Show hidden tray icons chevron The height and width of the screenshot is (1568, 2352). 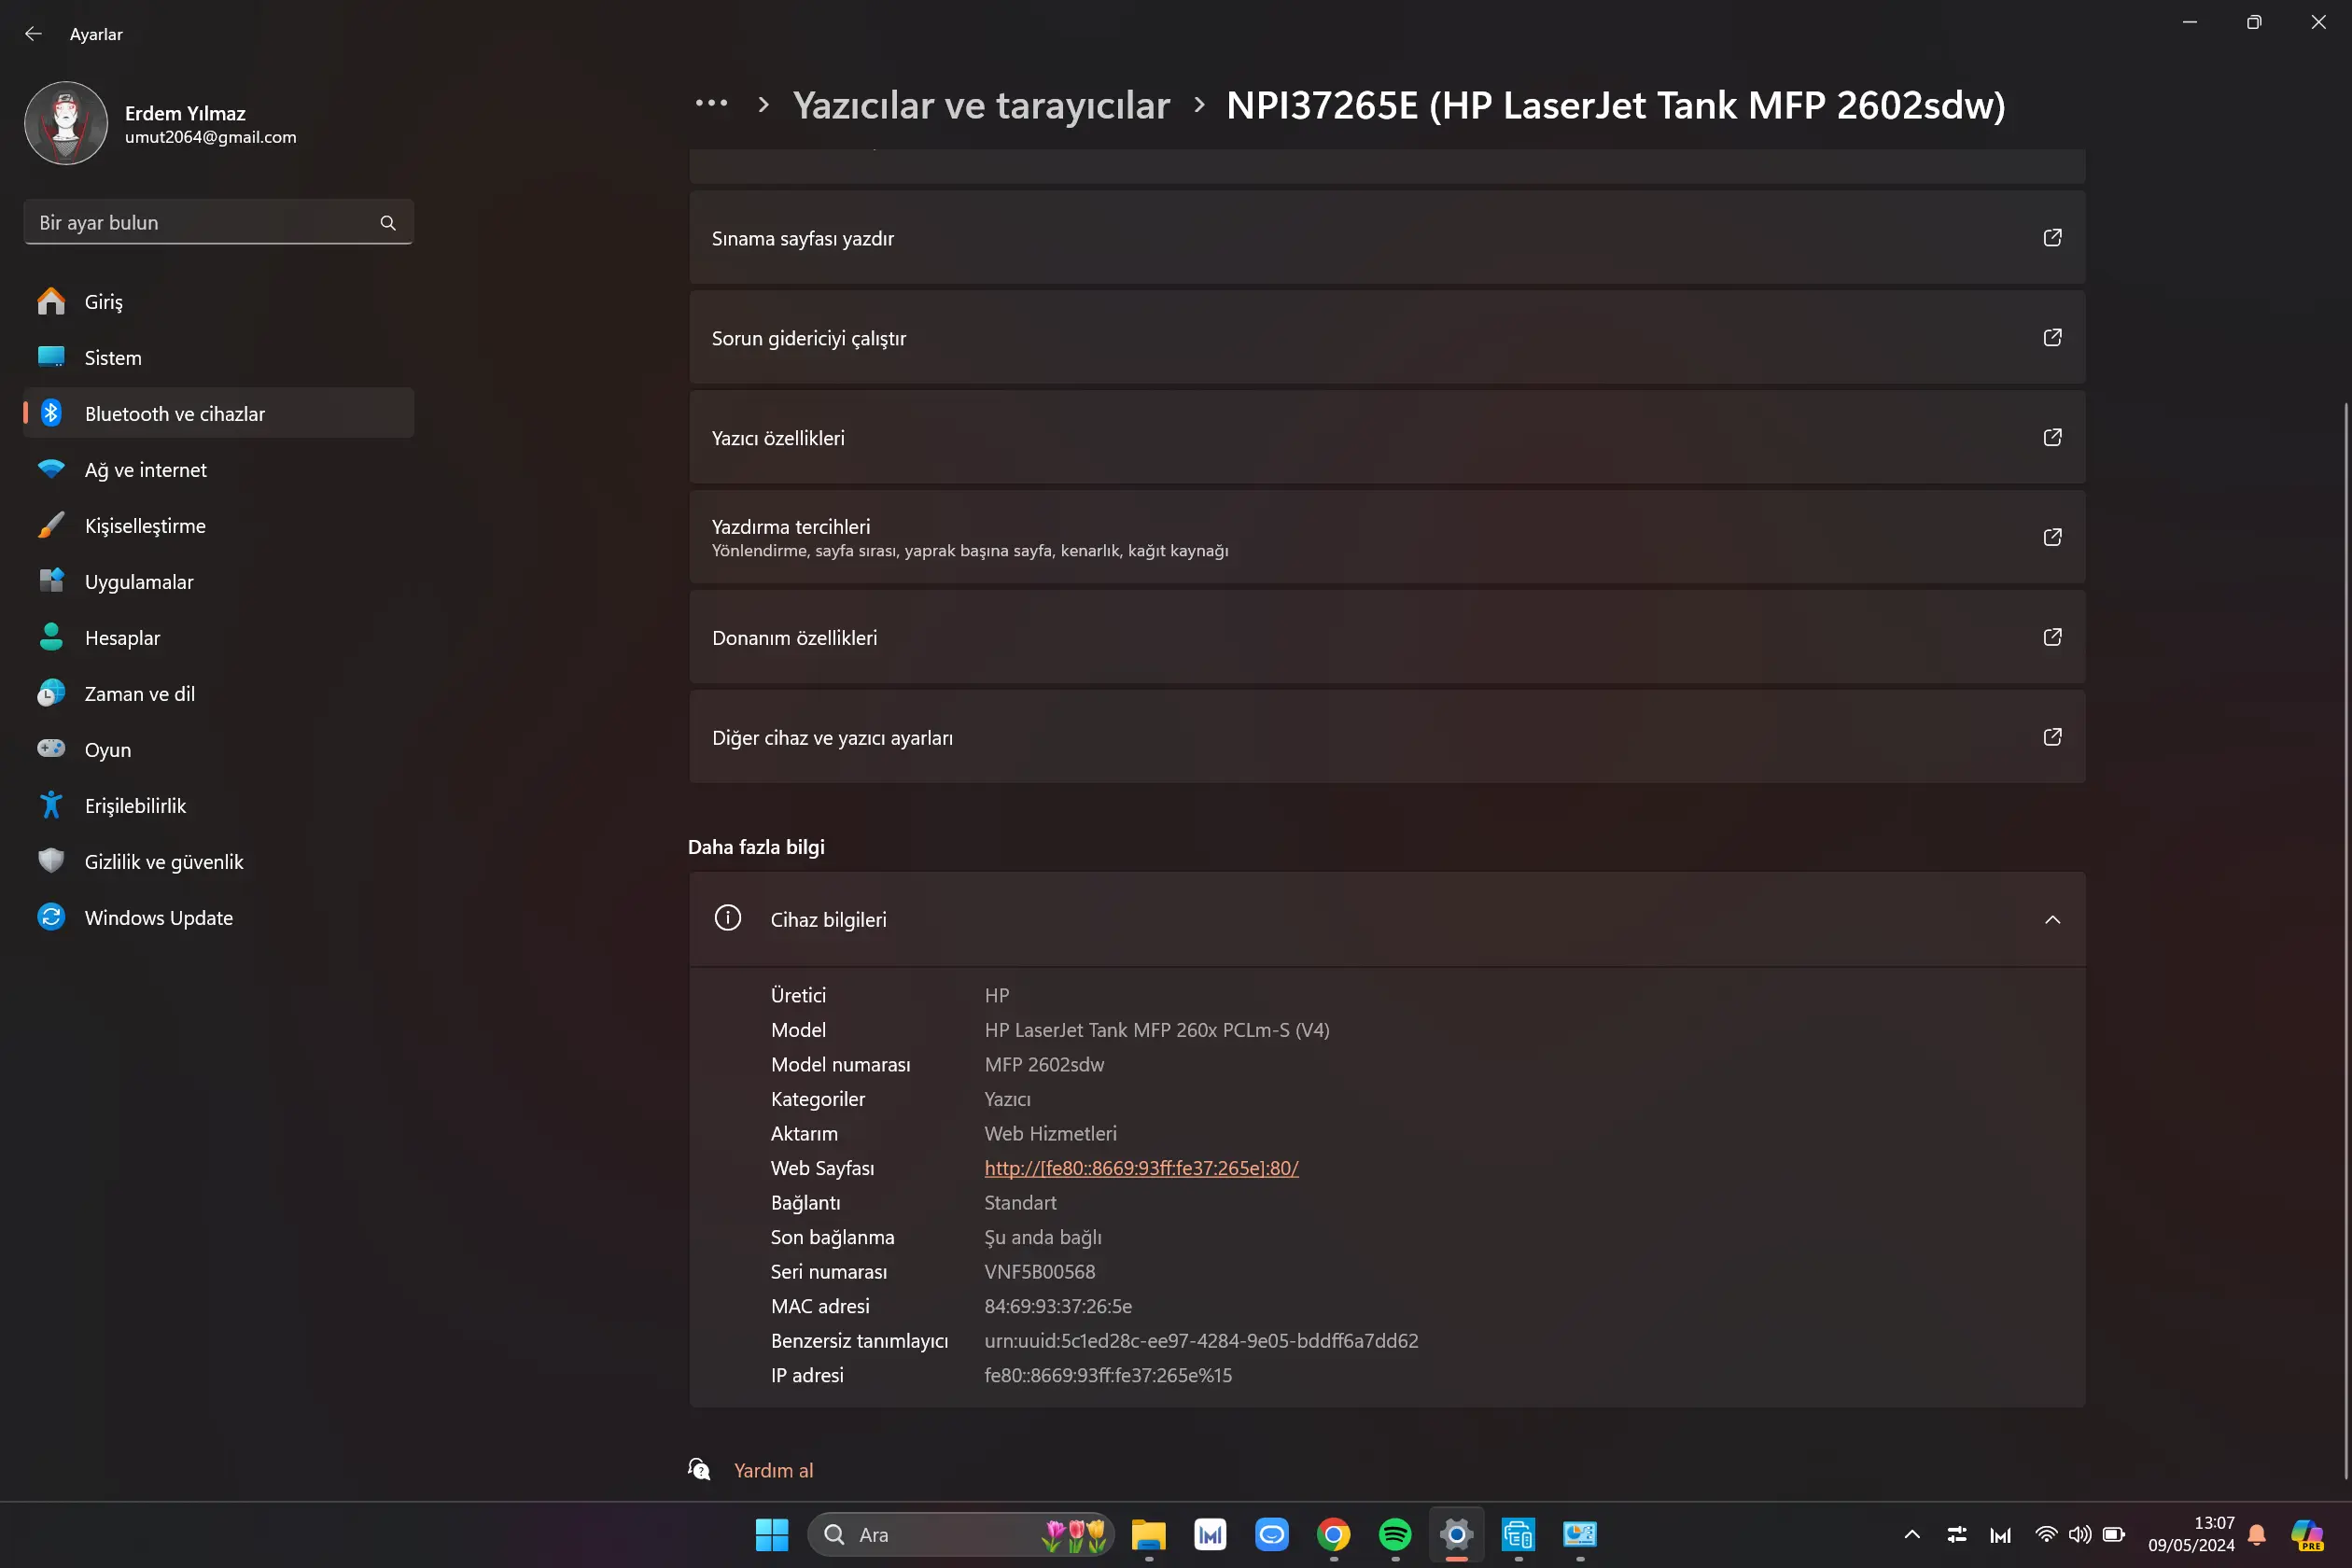1912,1535
